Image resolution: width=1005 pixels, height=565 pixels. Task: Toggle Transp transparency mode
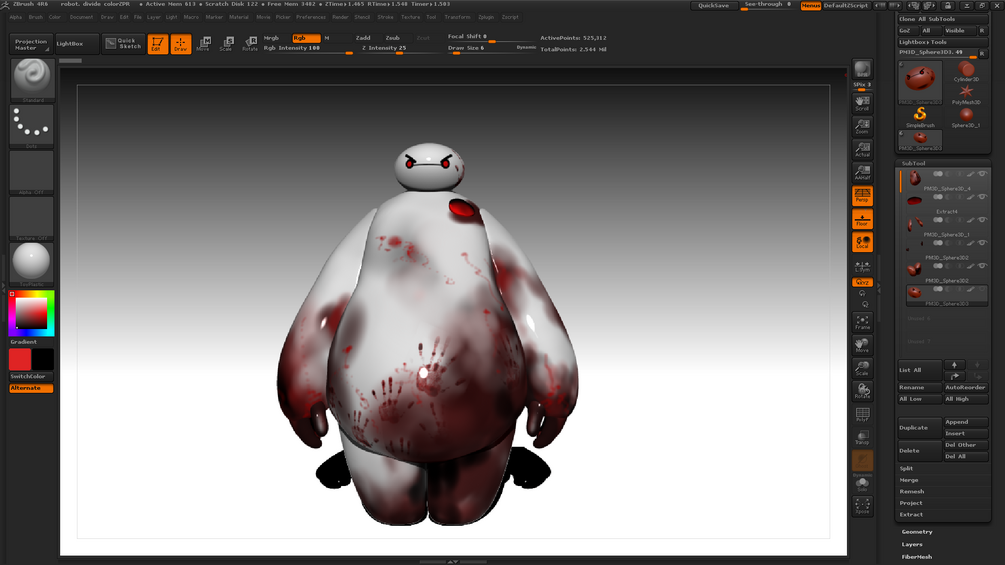point(862,438)
